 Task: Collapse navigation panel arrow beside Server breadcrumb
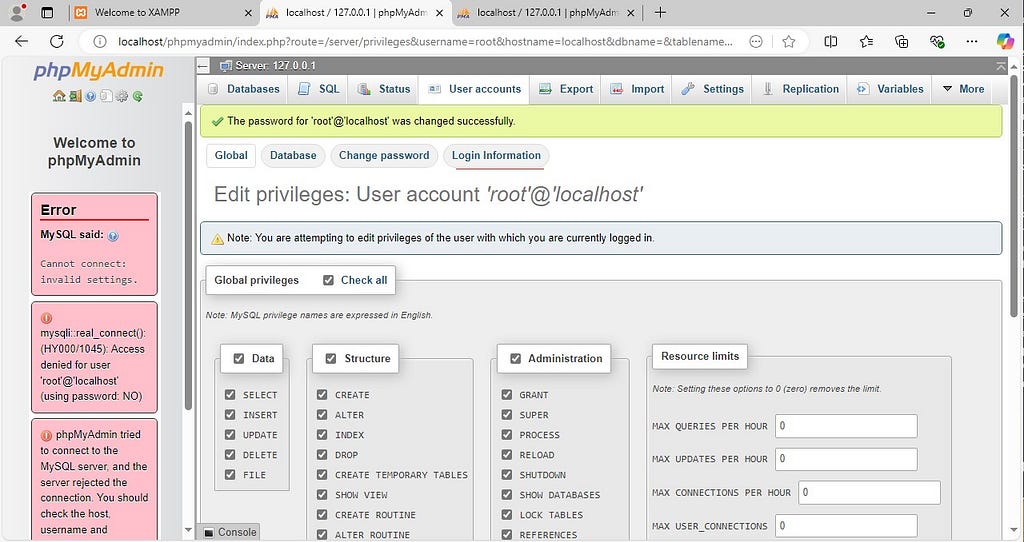click(x=204, y=65)
